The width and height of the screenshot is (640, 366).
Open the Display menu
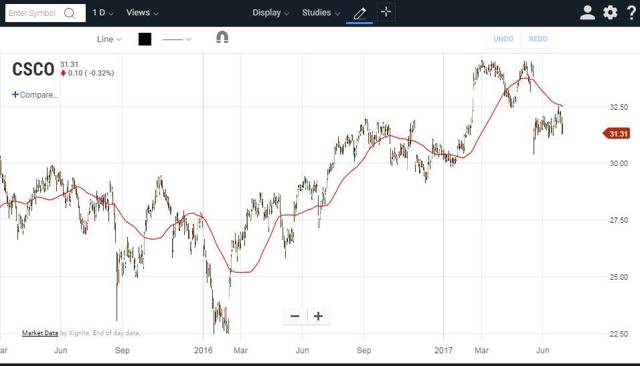tap(271, 13)
